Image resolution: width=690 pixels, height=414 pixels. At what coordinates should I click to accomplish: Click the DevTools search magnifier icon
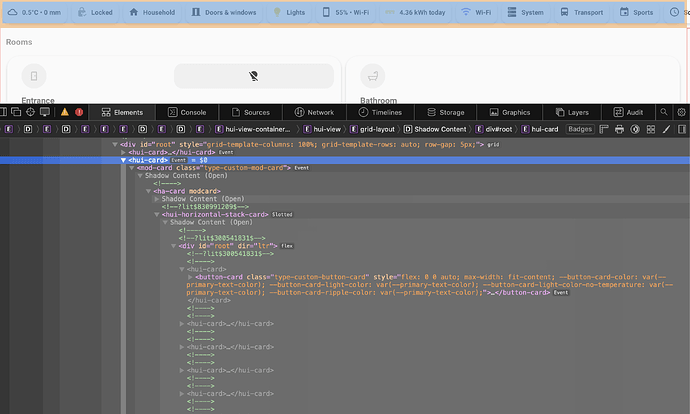[x=663, y=113]
